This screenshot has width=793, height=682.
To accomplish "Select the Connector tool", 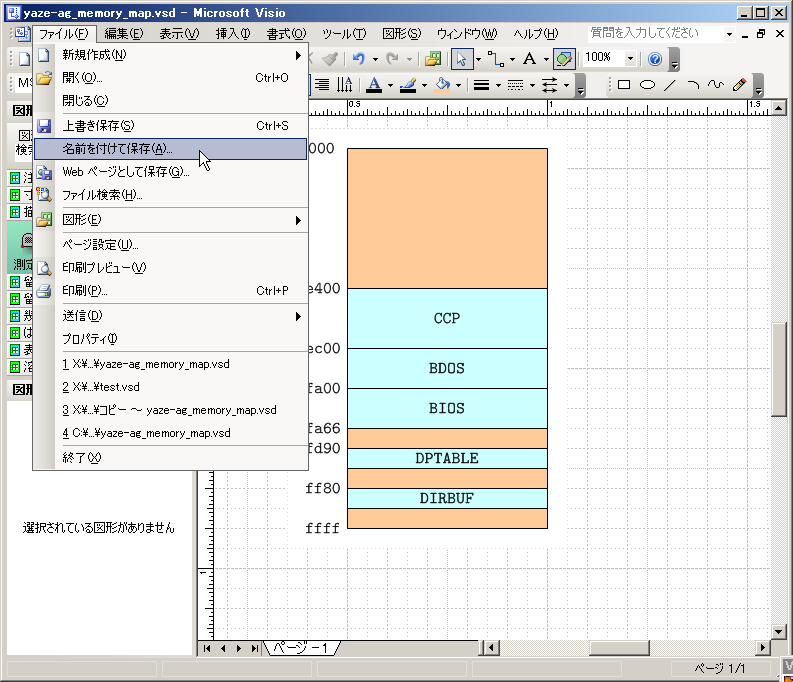I will tap(496, 59).
